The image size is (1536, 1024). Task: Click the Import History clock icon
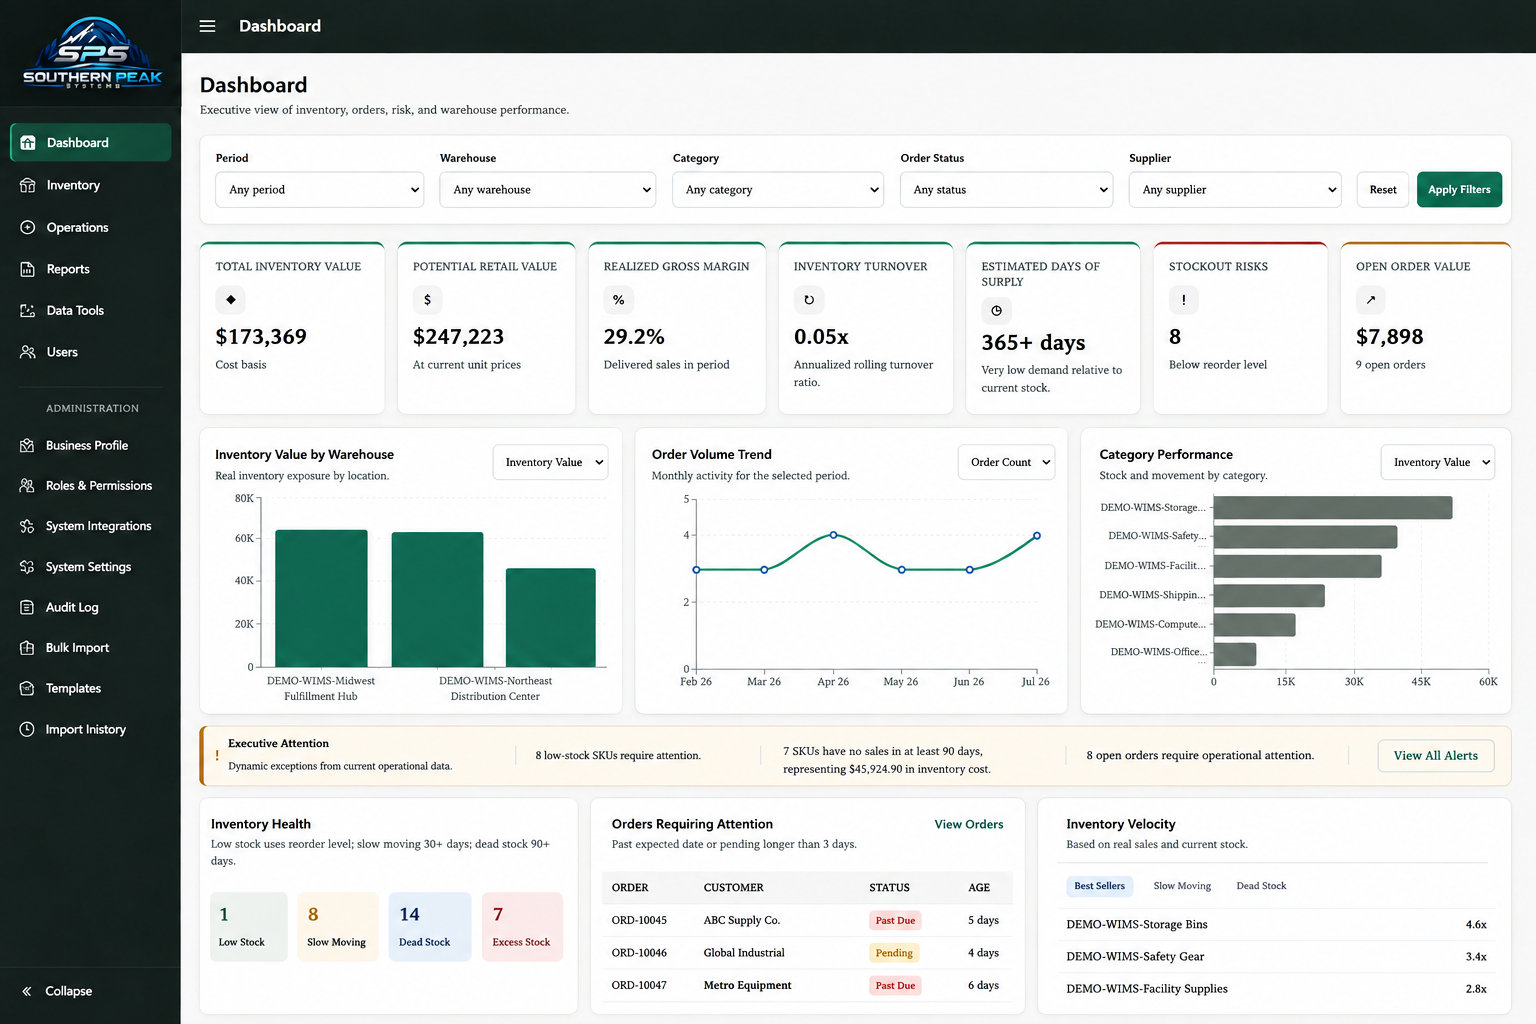27,729
